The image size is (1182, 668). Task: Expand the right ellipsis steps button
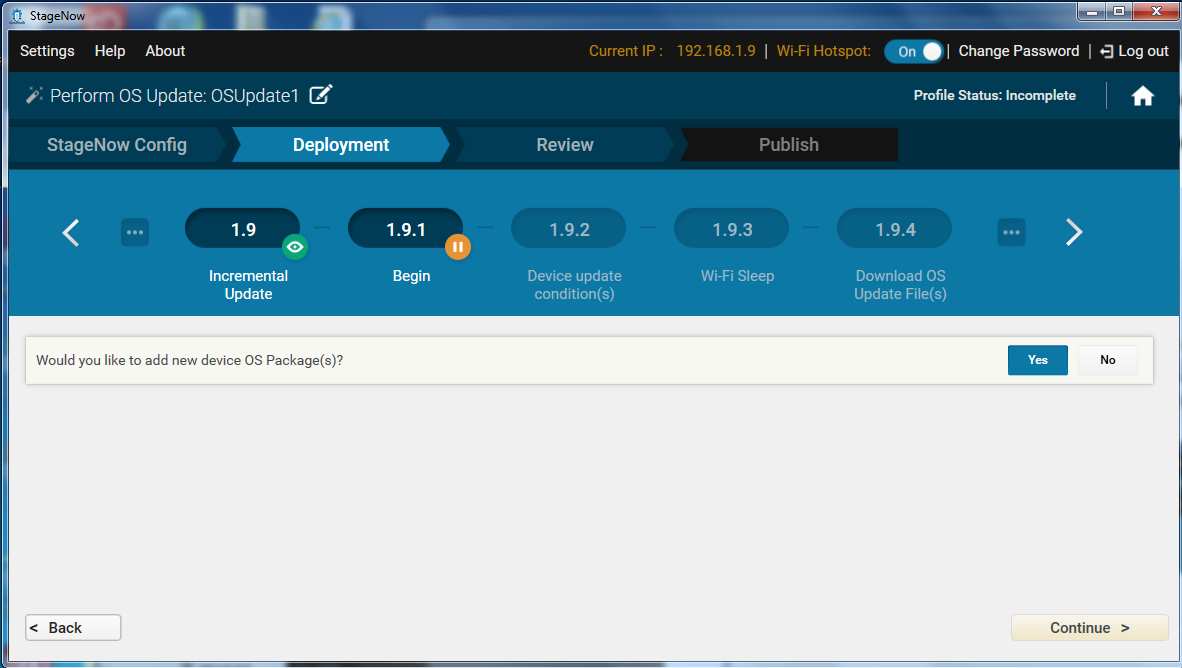point(1011,232)
